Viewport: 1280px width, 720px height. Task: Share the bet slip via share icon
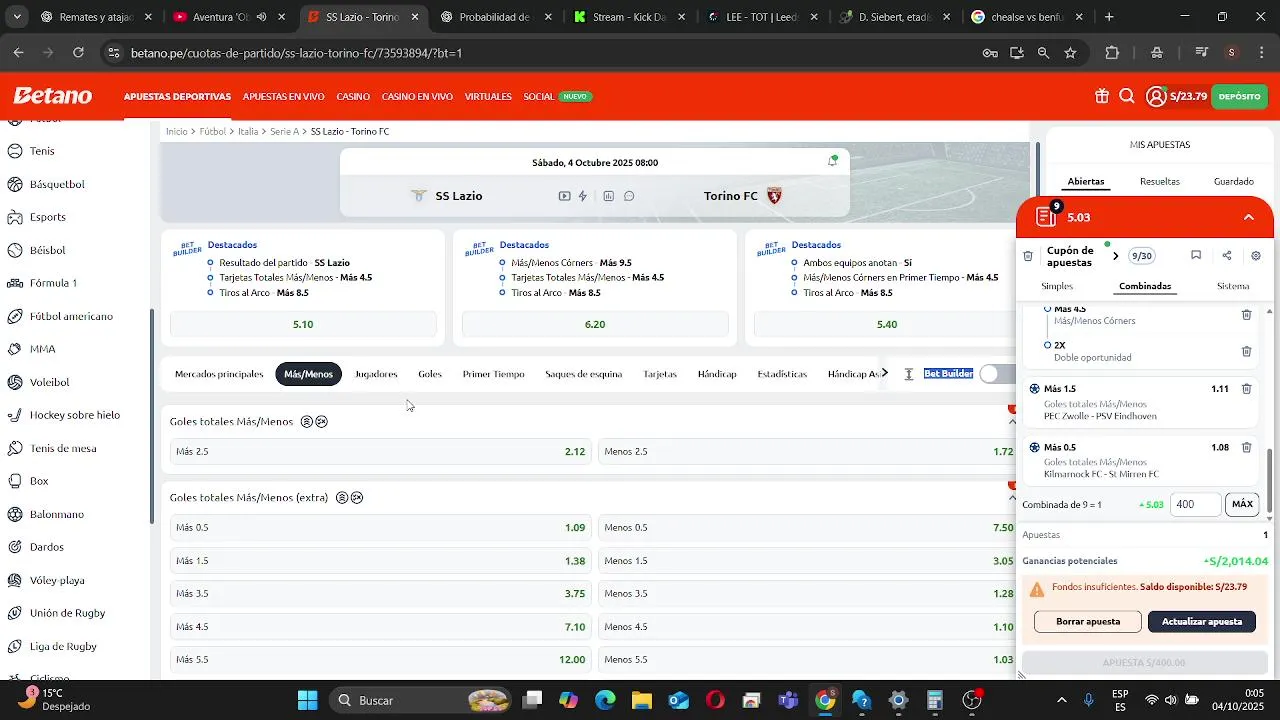1227,256
